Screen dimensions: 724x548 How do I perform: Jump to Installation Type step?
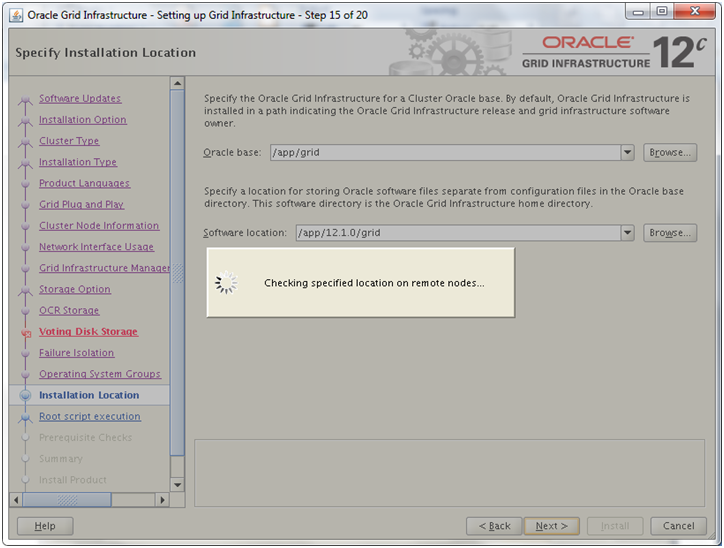78,162
